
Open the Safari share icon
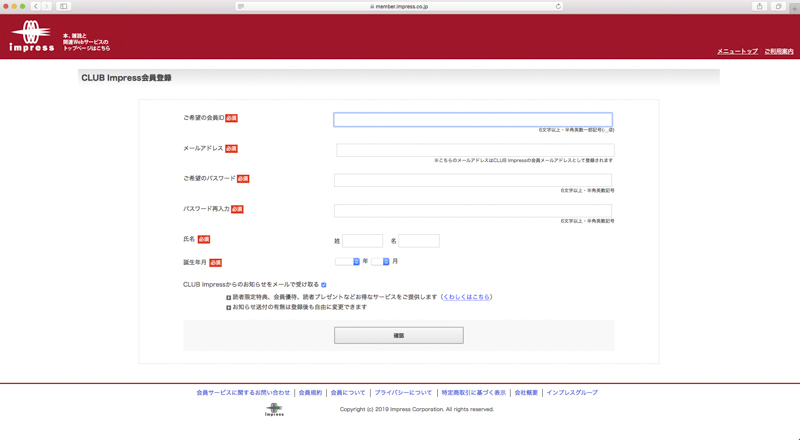760,6
